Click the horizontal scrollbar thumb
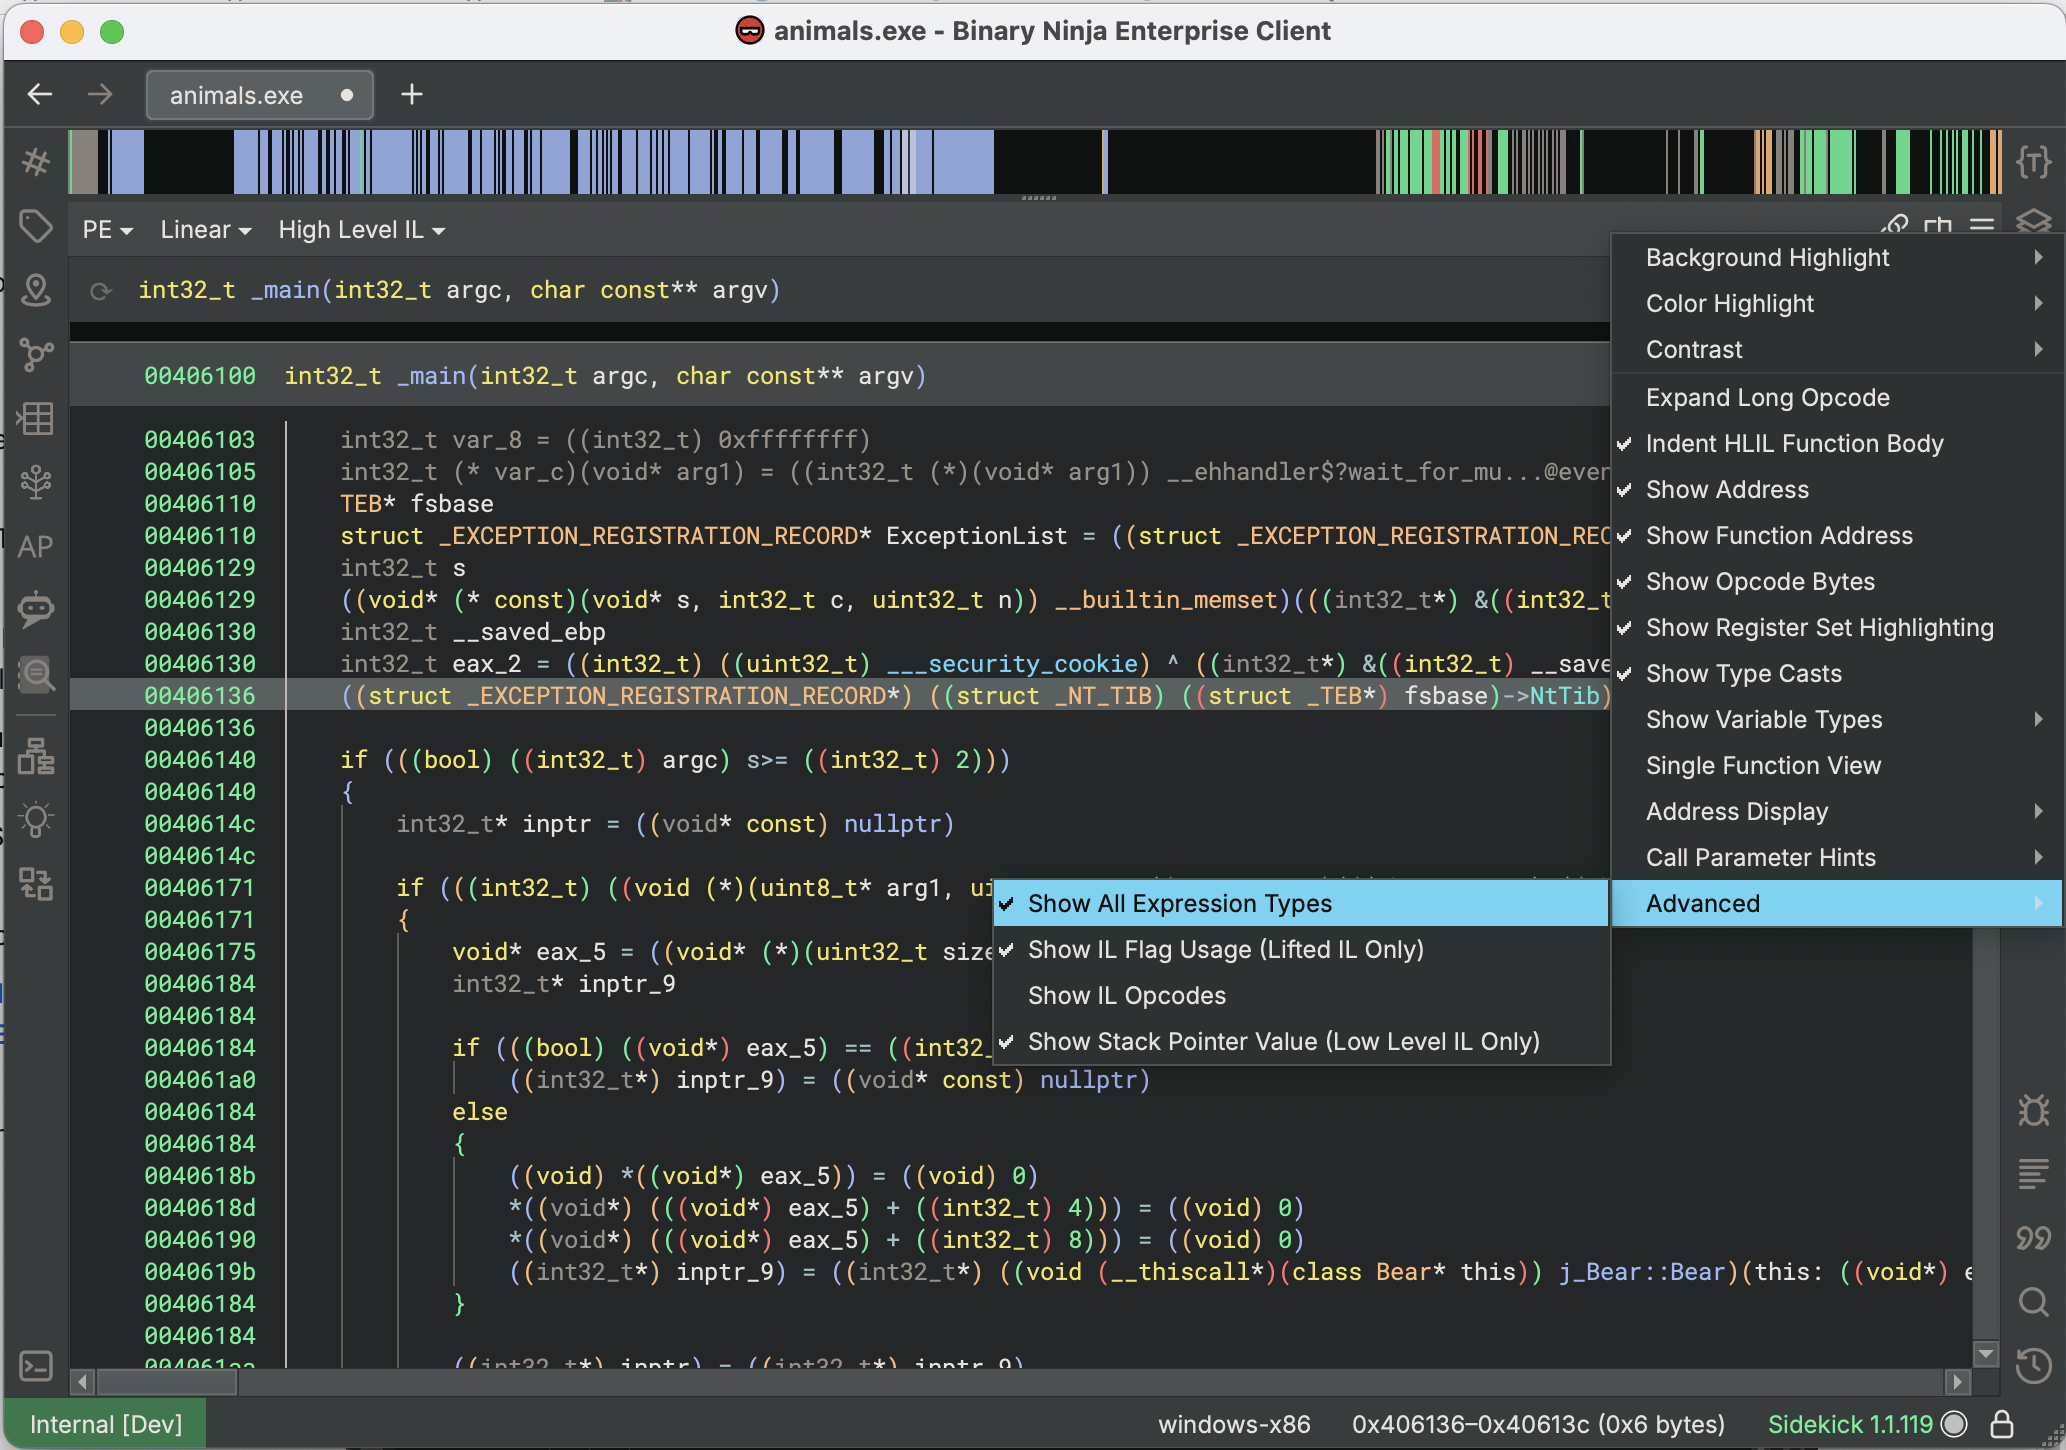This screenshot has height=1450, width=2066. point(167,1382)
